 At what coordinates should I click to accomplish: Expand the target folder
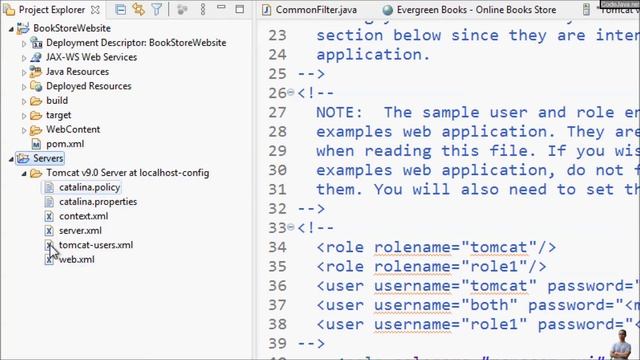click(24, 116)
